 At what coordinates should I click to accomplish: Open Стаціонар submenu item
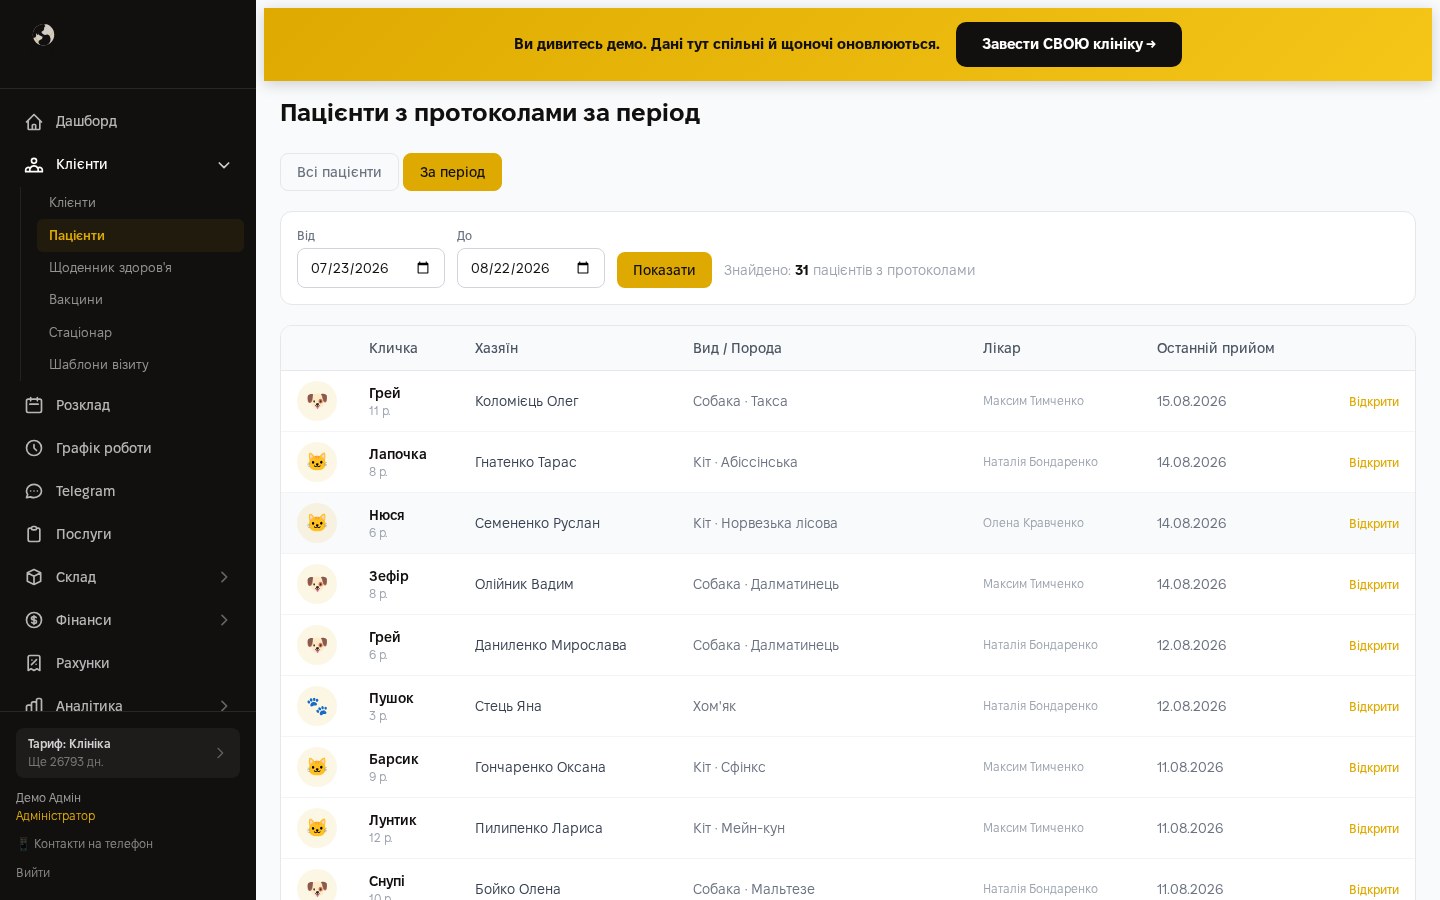point(140,332)
